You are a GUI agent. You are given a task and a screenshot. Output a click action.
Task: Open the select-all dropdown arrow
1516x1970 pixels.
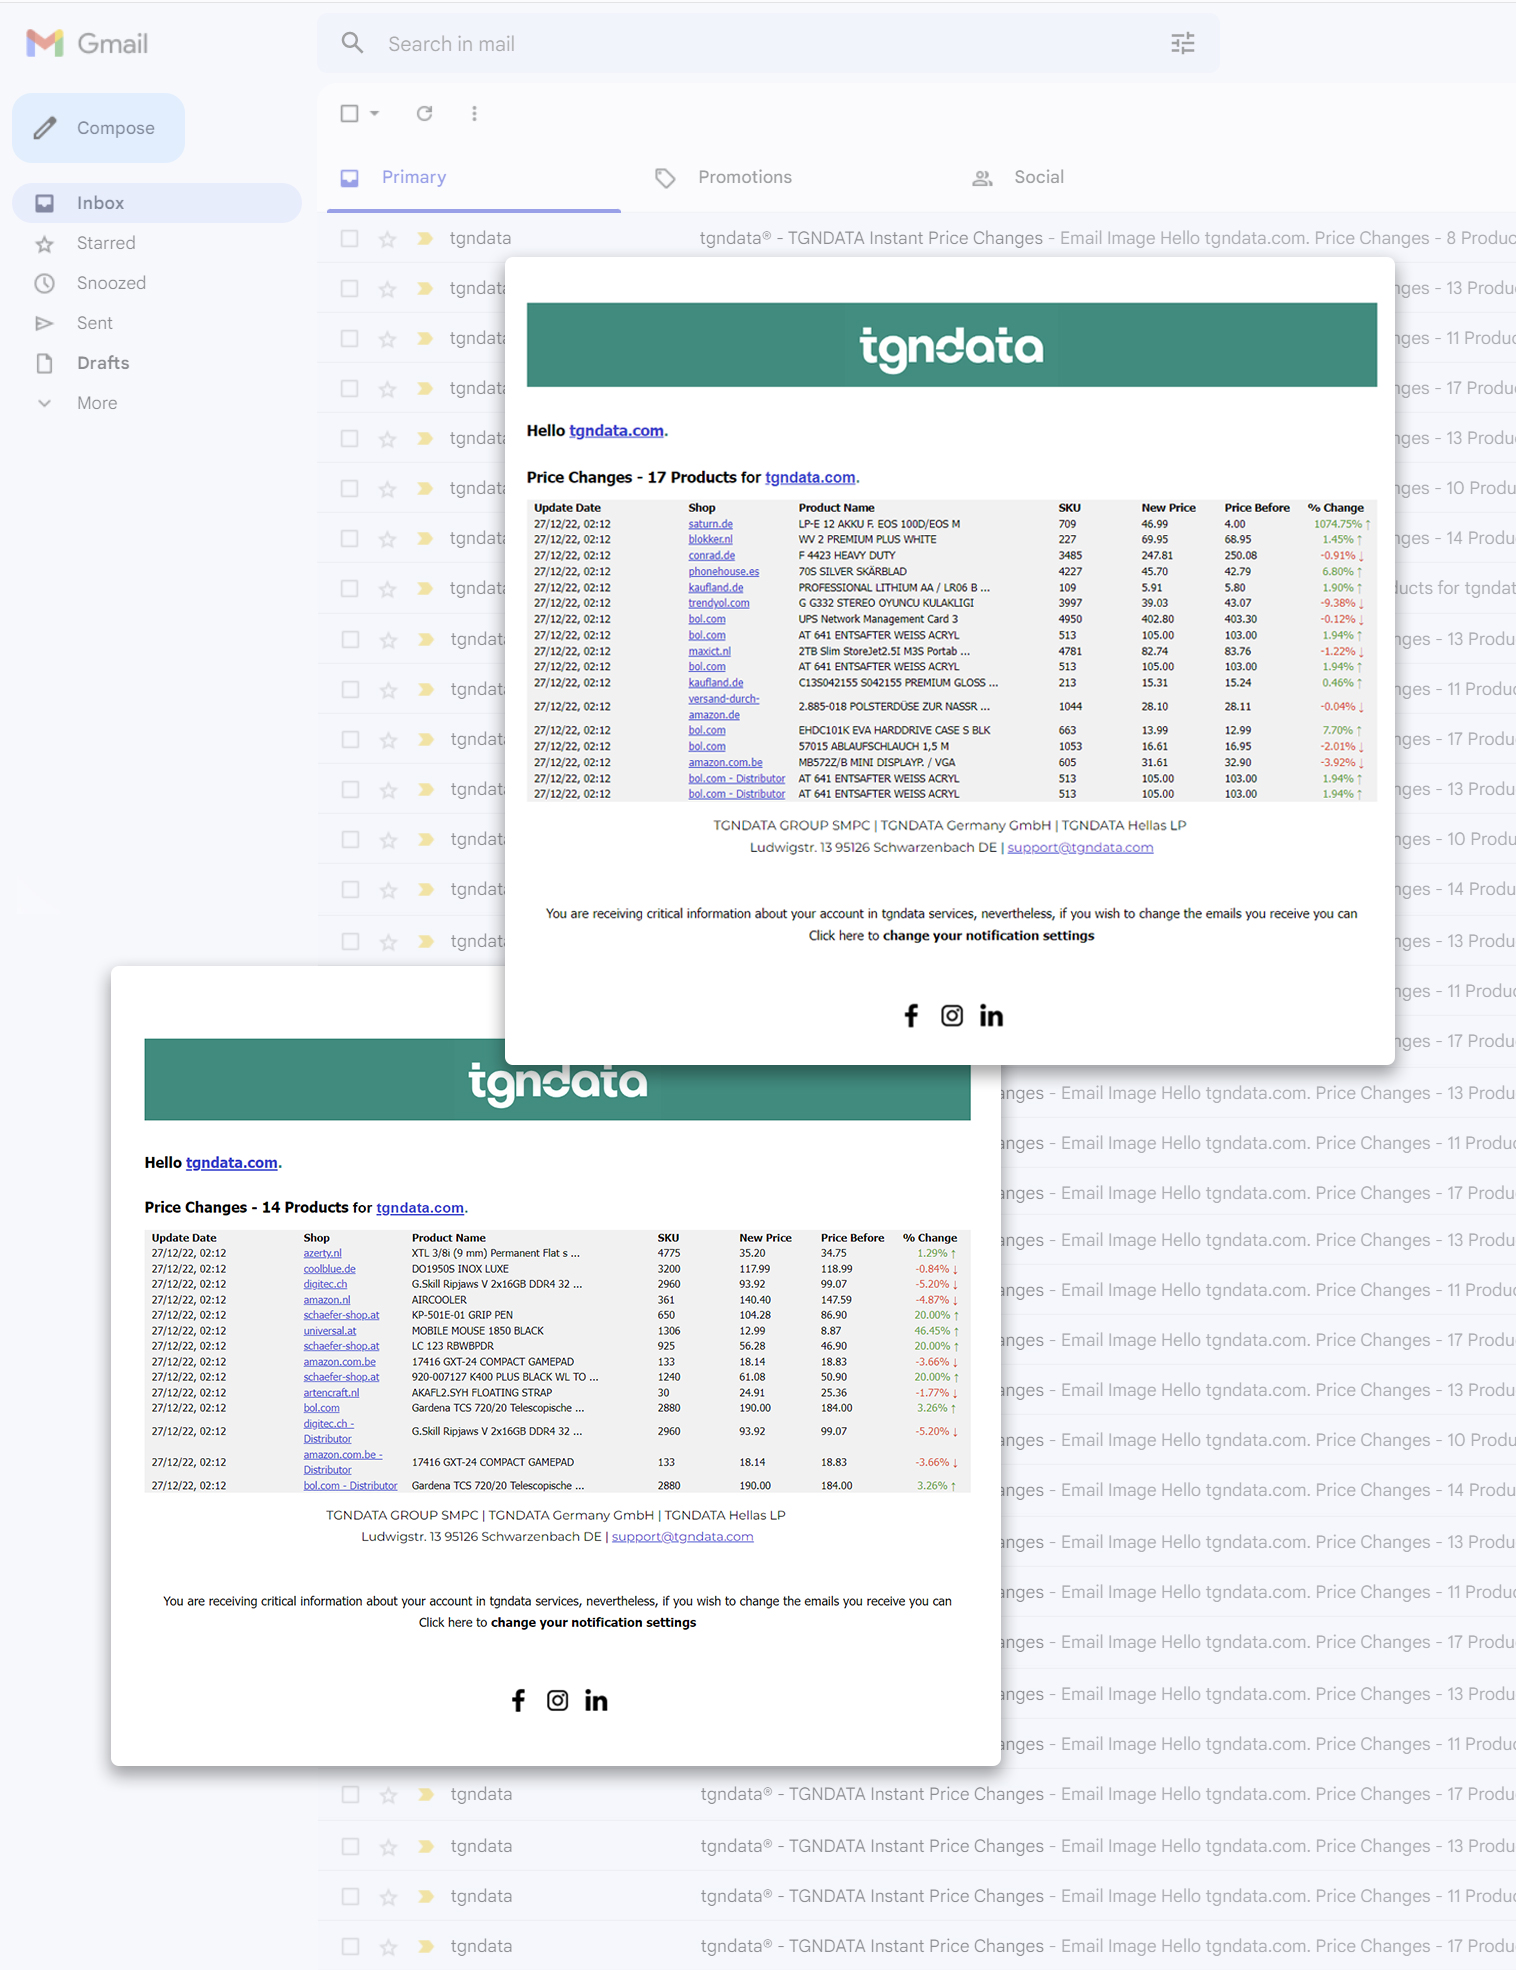point(375,113)
